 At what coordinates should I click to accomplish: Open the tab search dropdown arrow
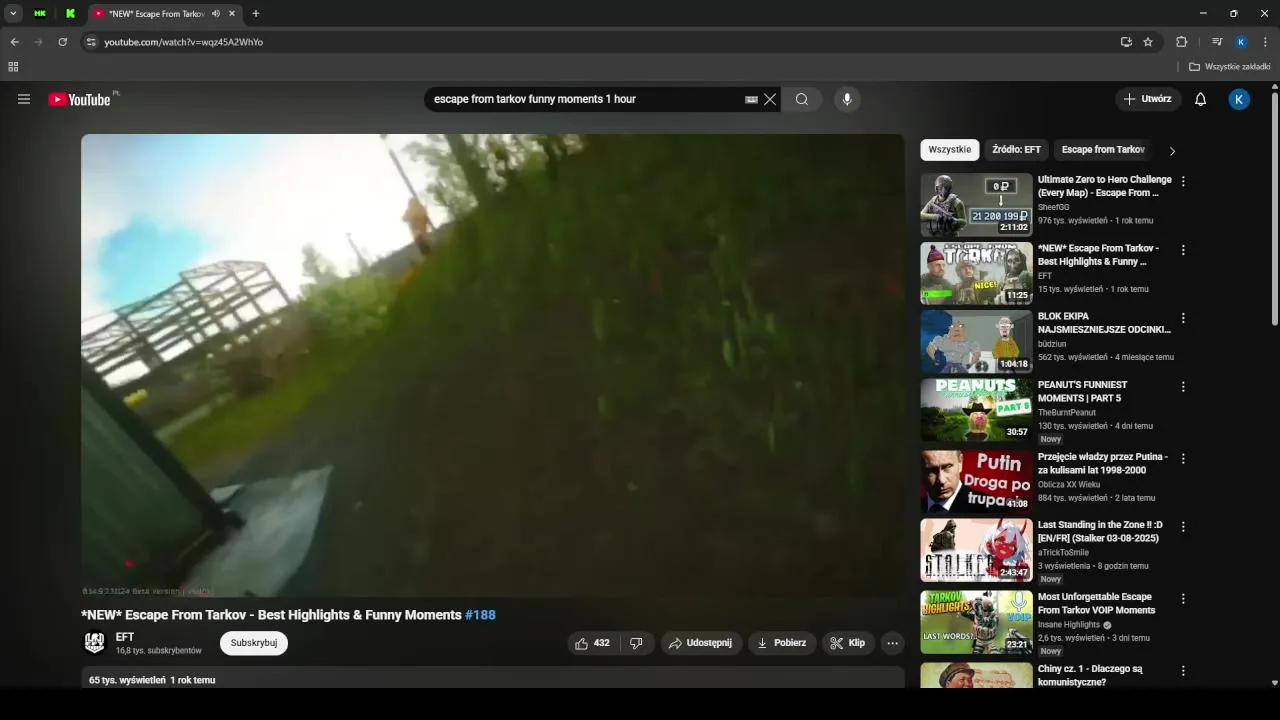[x=13, y=13]
